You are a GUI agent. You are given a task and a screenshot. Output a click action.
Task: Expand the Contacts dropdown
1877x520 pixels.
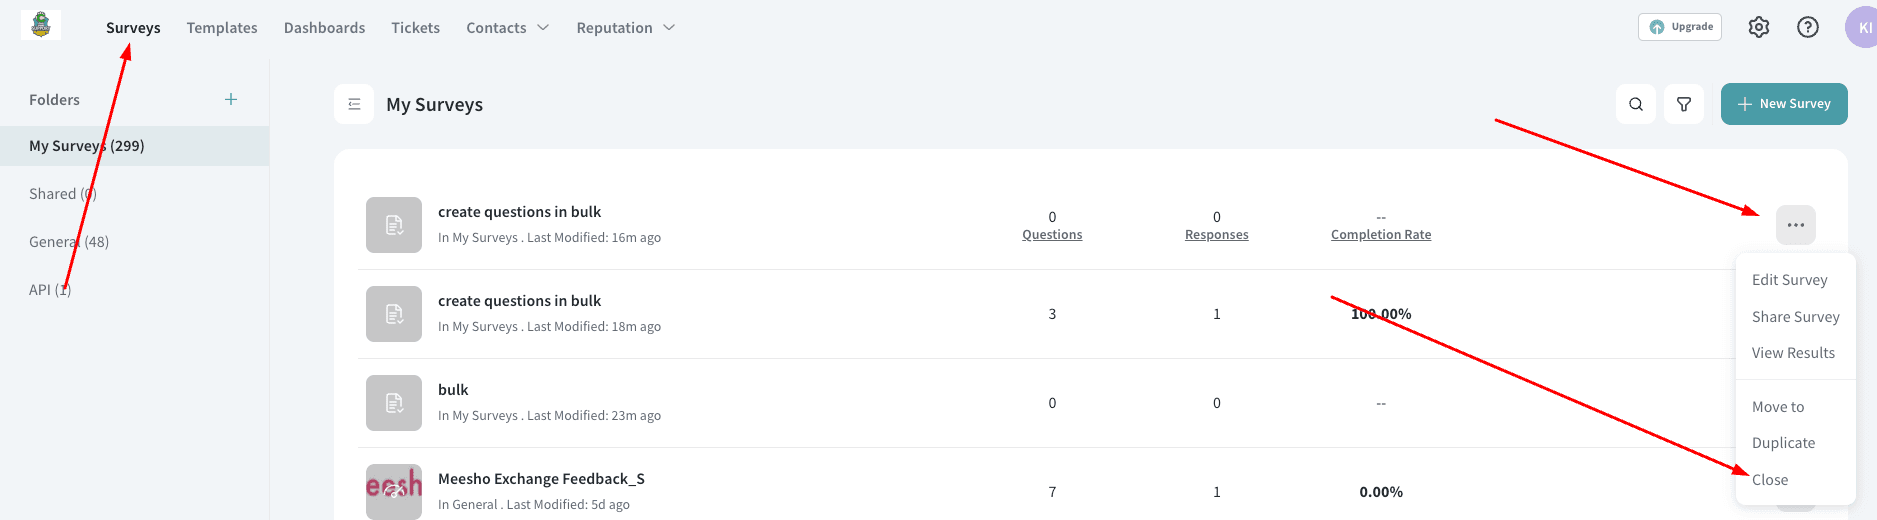pos(508,28)
